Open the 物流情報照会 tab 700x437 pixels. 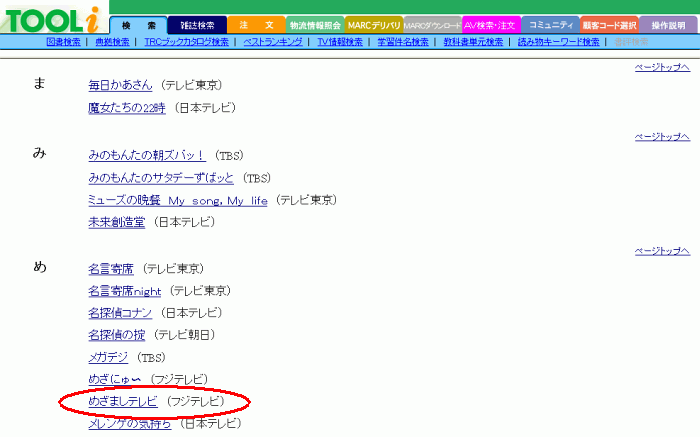point(315,25)
